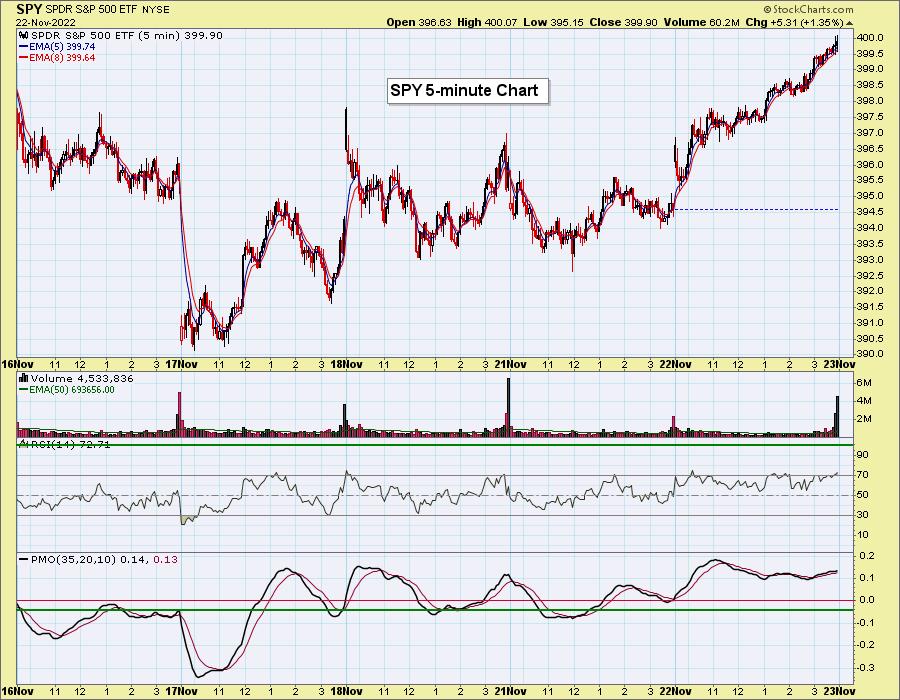Click the dashed horizontal support line at 394.5
Image resolution: width=900 pixels, height=700 pixels.
[755, 210]
